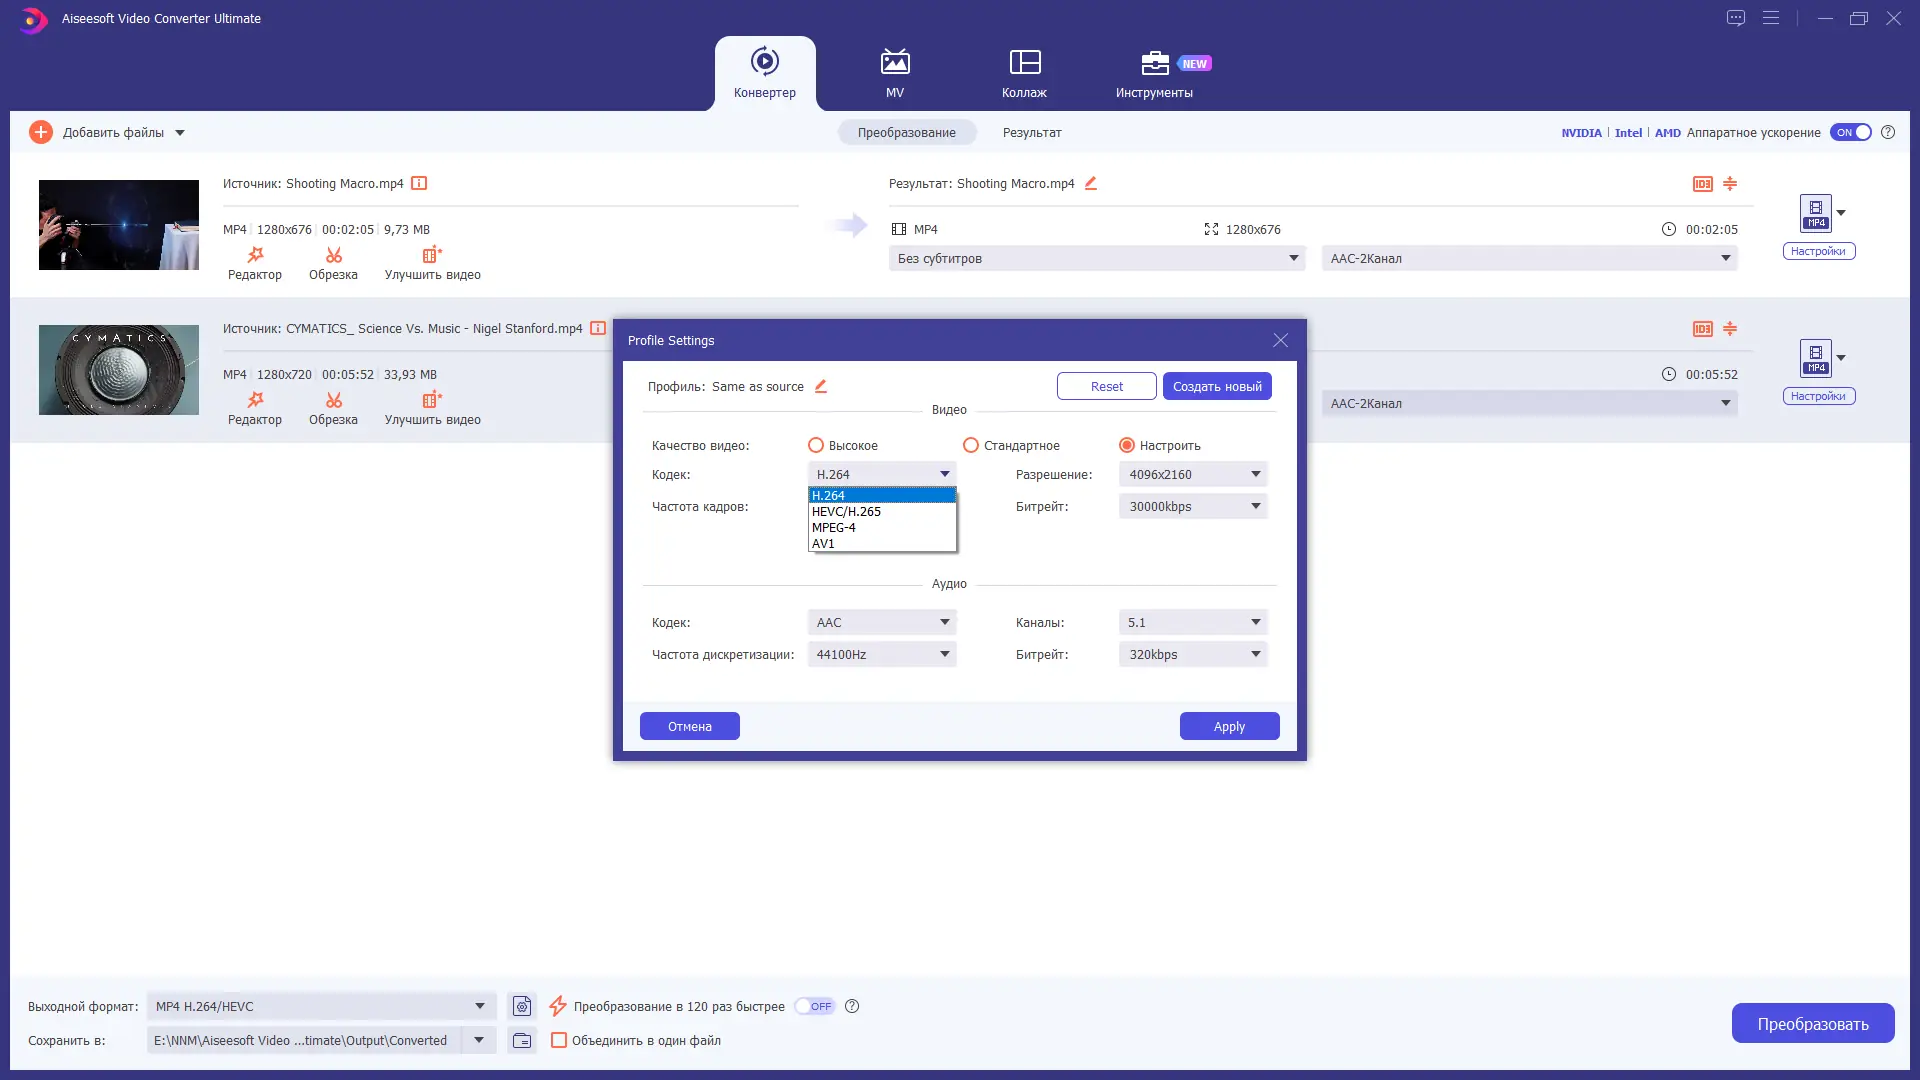Screen dimensions: 1920x1080
Task: Open the source info icon for Shooting Macro.mp4
Action: point(420,184)
